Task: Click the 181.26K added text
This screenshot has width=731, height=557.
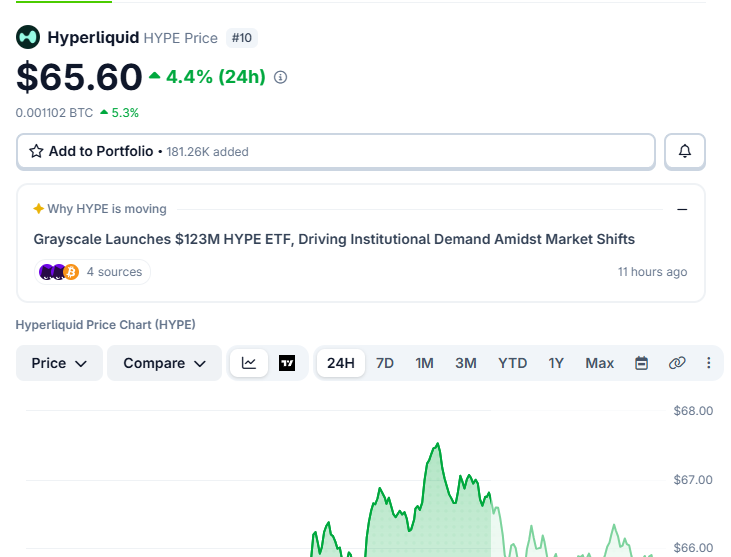Action: tap(207, 152)
